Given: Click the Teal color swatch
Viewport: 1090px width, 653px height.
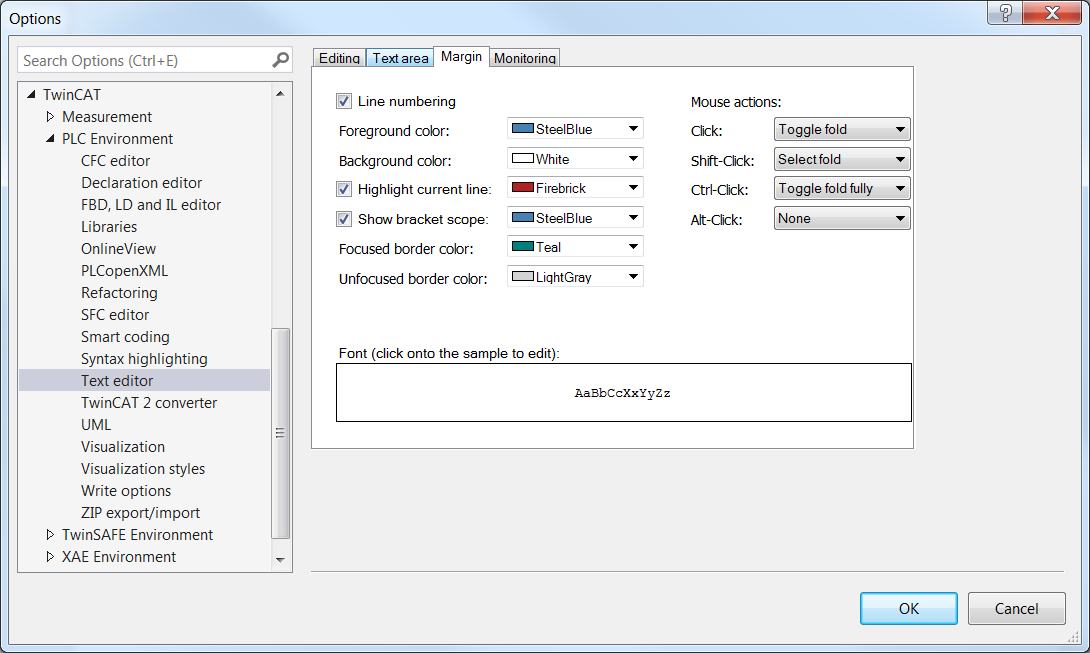Looking at the screenshot, I should [523, 246].
